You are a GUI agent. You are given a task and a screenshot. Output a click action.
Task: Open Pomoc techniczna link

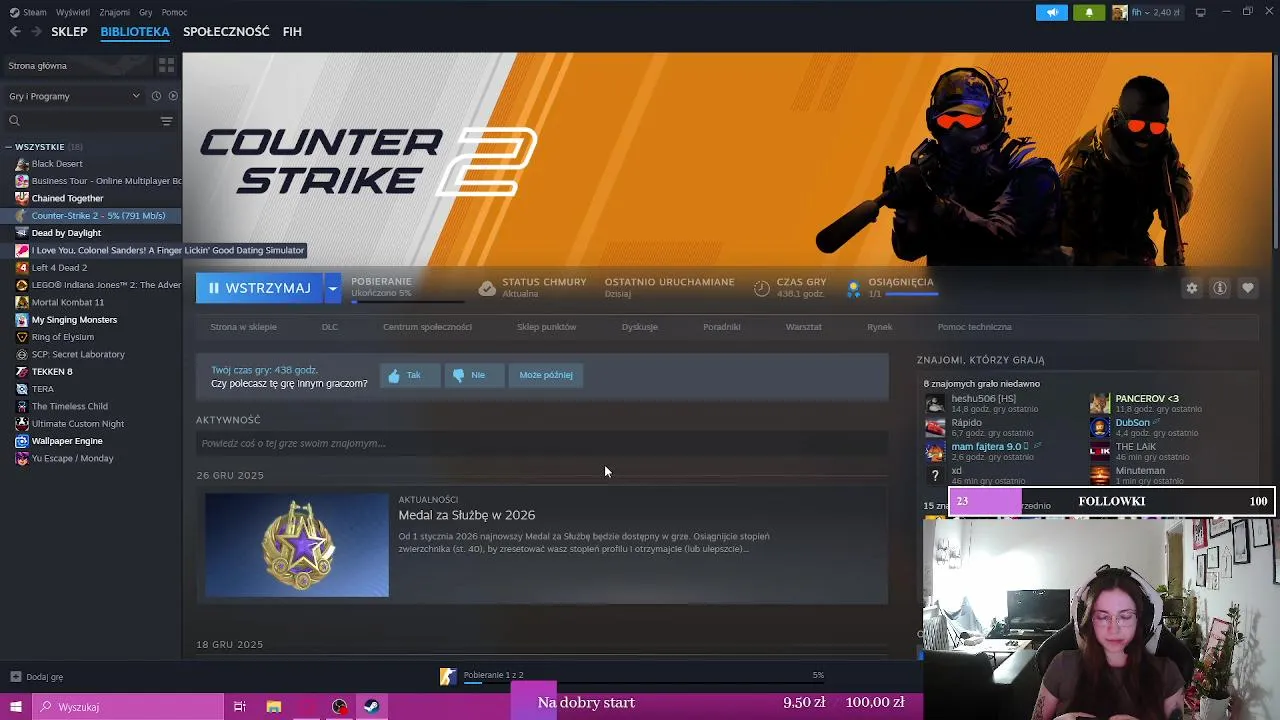975,327
